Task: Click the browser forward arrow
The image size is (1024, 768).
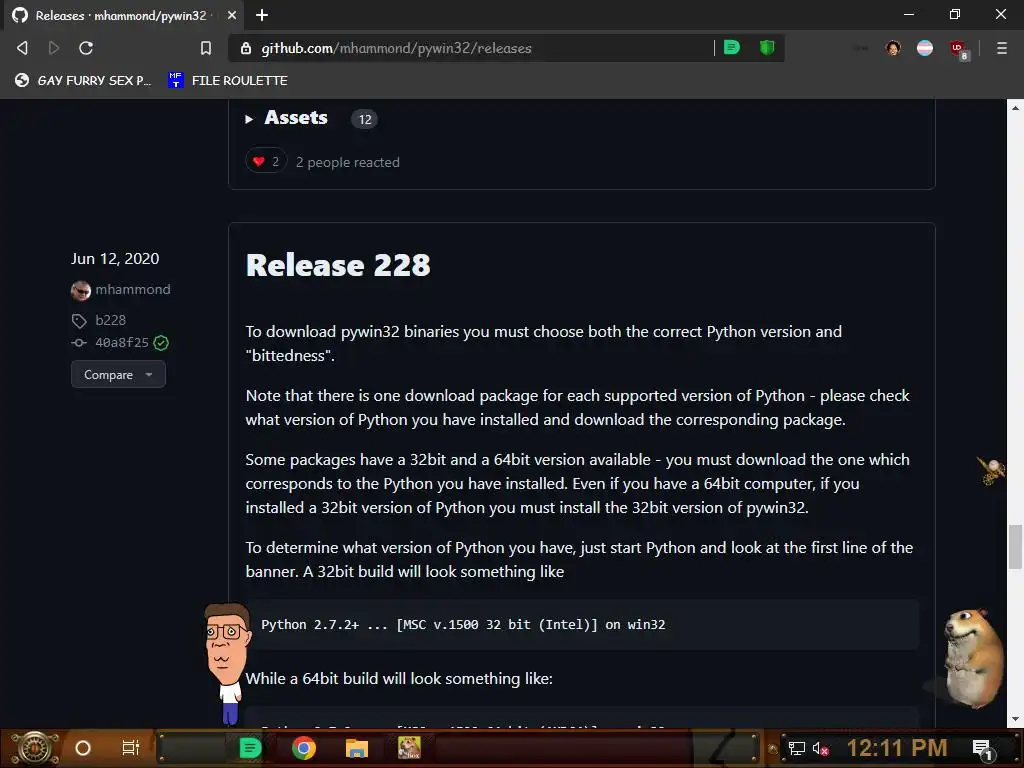Action: click(54, 48)
